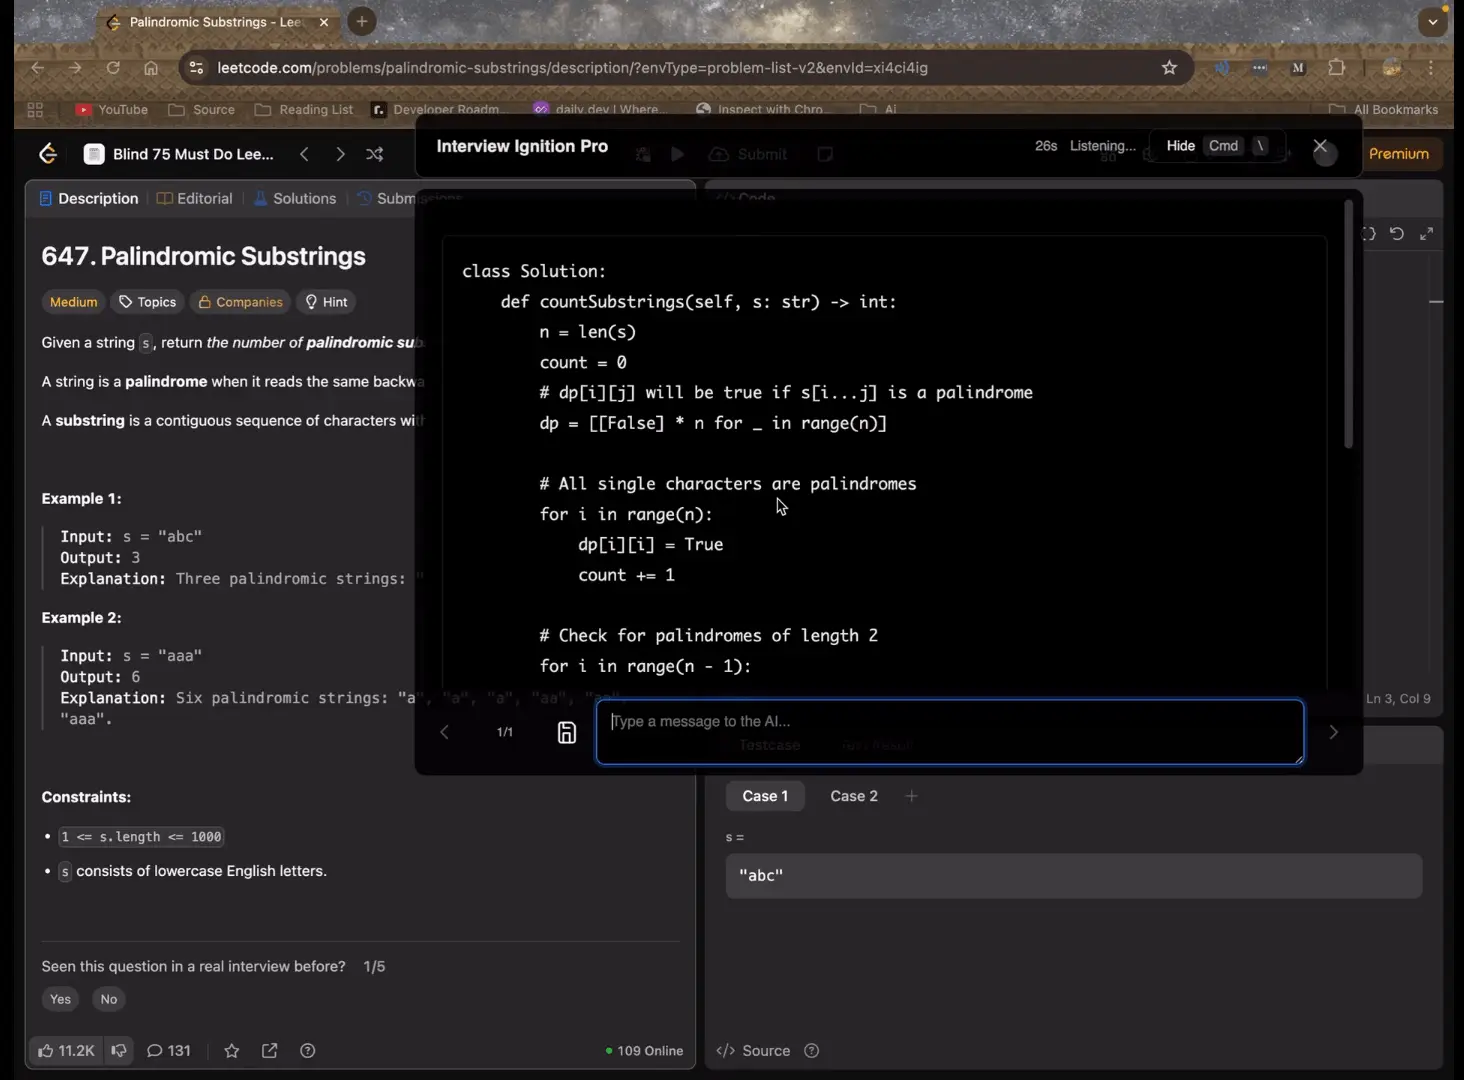Click the thumbs-down dislike icon
1464x1080 pixels.
point(119,1050)
